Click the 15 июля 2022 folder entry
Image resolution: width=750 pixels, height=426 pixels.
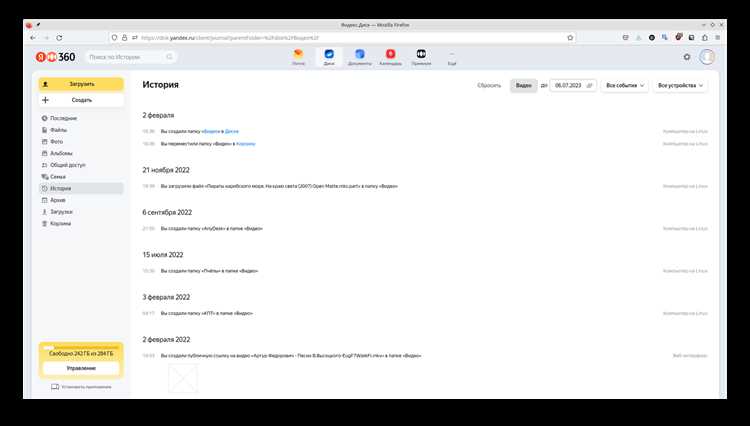point(209,271)
